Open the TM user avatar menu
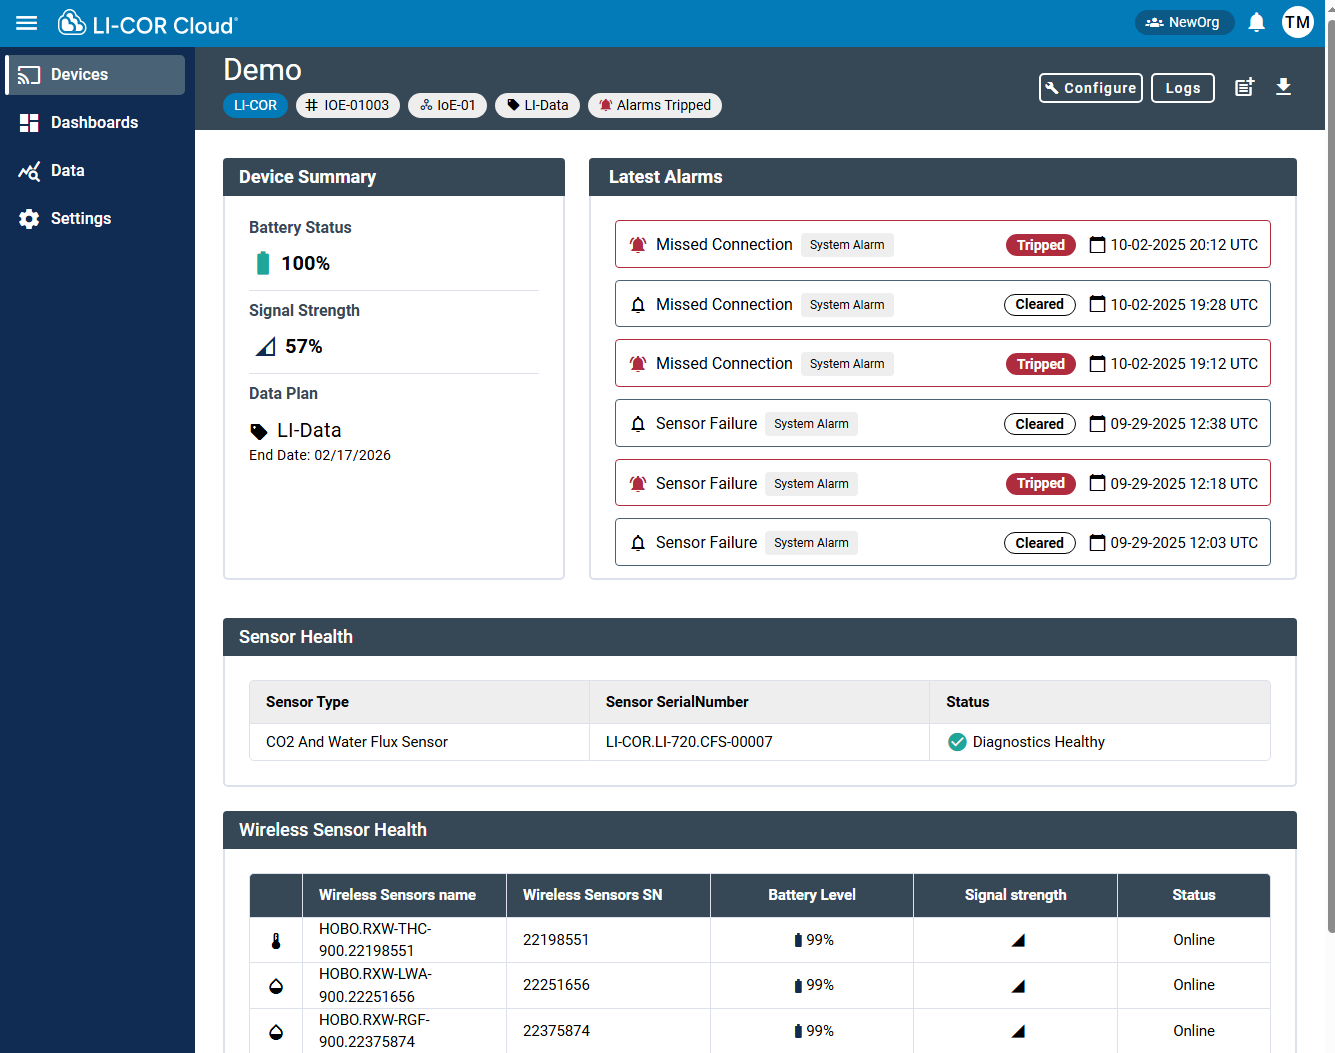 1297,22
